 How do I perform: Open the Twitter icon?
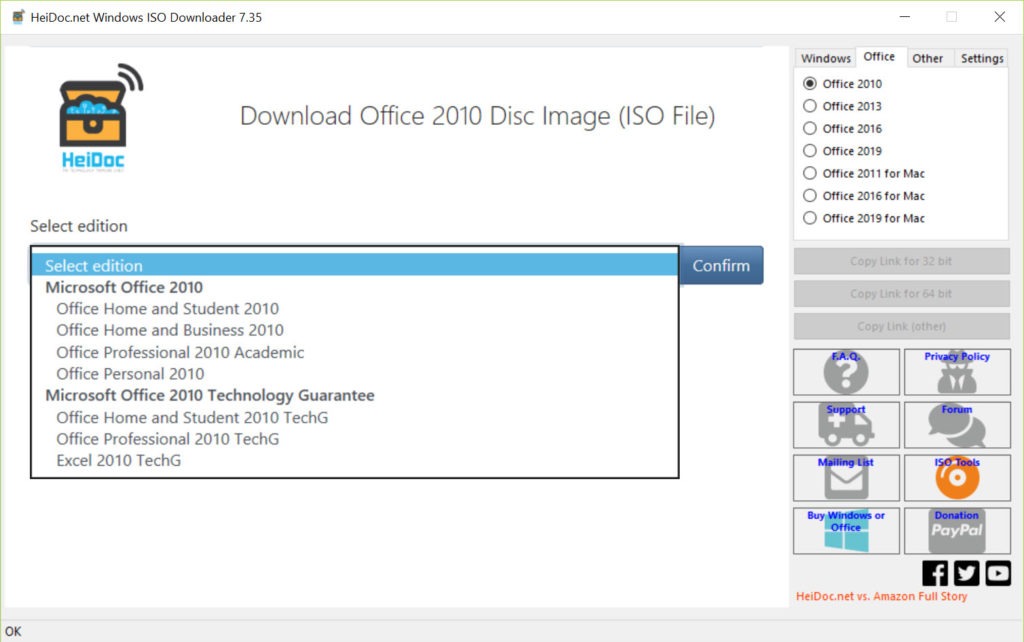[967, 573]
